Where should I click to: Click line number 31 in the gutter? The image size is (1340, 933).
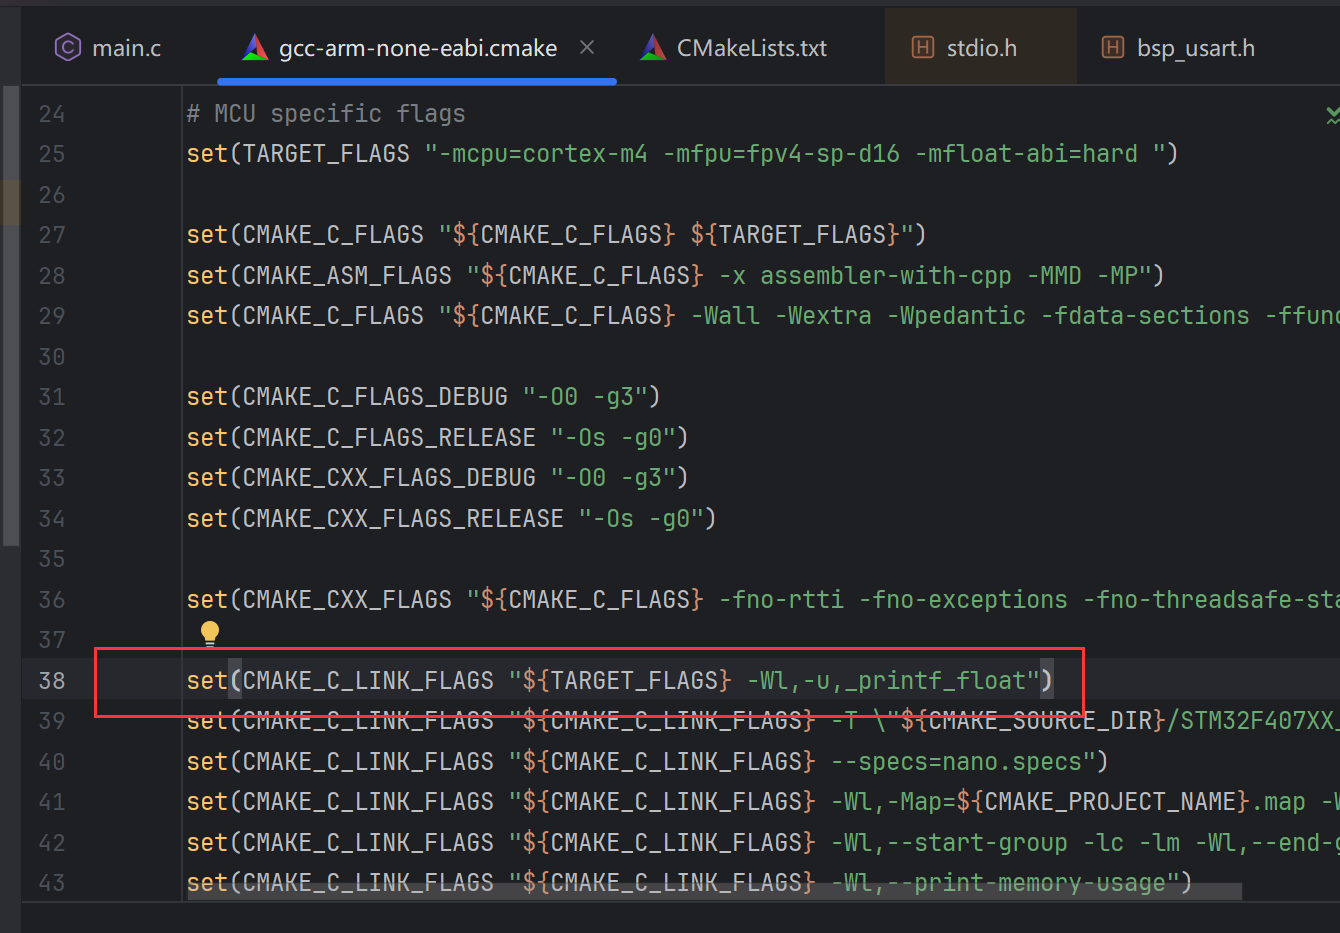(52, 397)
